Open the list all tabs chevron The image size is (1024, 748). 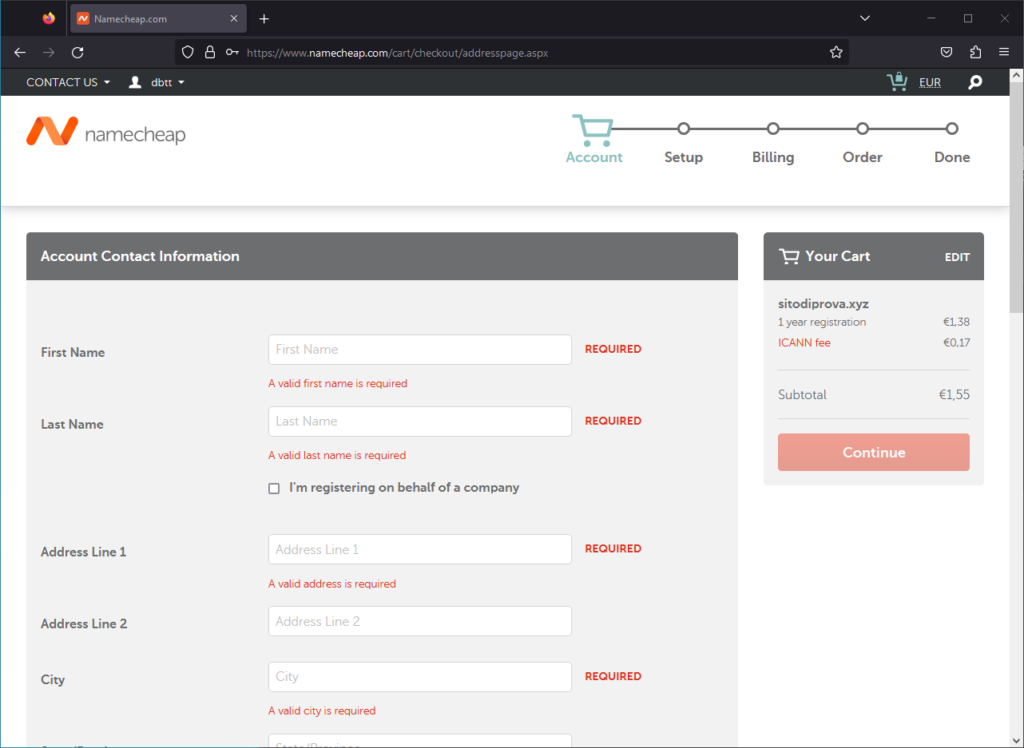coord(865,18)
